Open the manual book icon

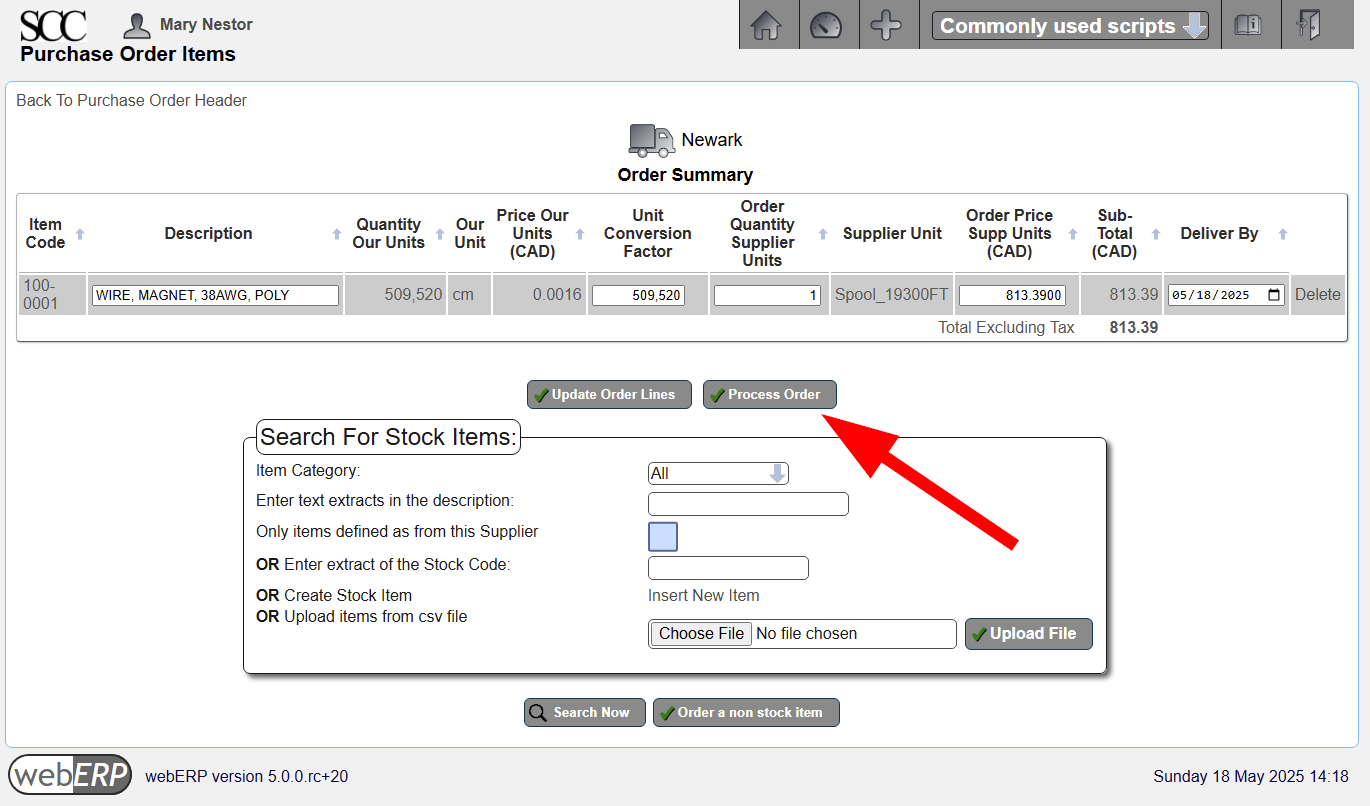pos(1247,25)
